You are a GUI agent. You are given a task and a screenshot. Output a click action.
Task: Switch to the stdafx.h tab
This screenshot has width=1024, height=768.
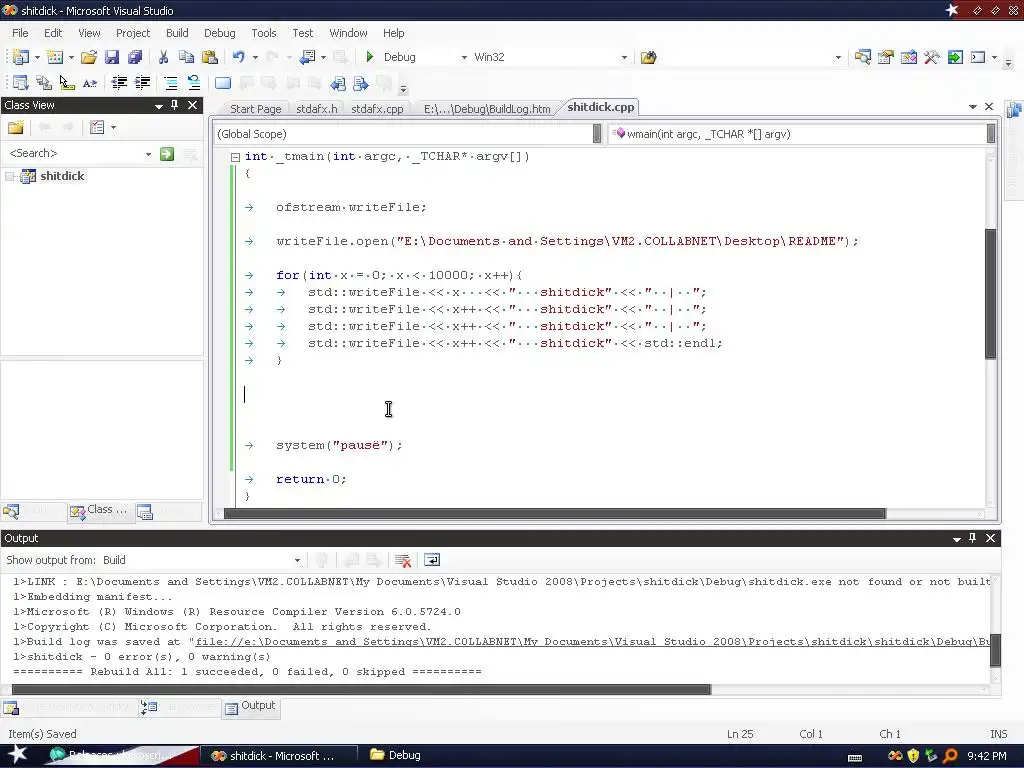click(317, 109)
